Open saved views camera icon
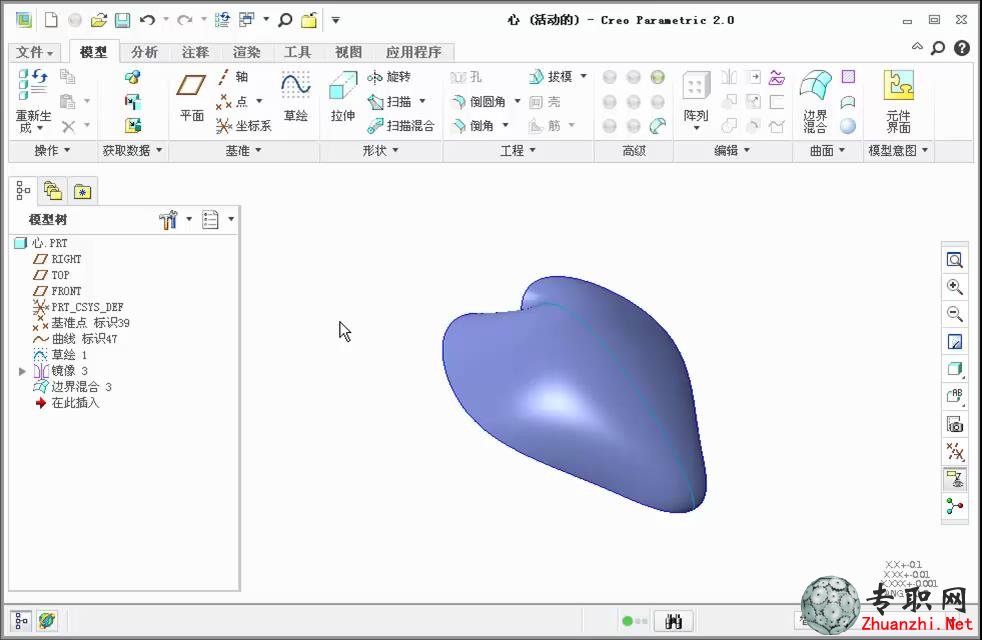This screenshot has height=640, width=982. [954, 425]
